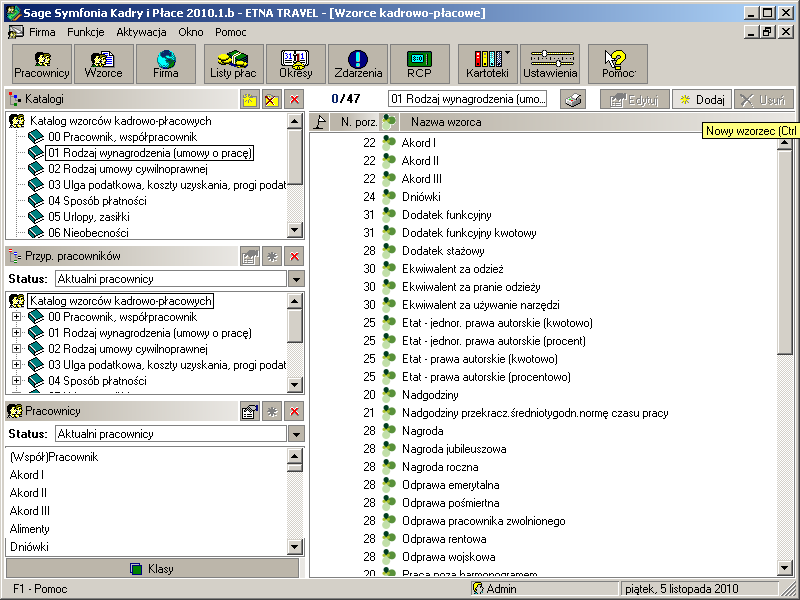Open Listy płac from toolbar
Viewport: 800px width, 600px height.
[x=234, y=64]
